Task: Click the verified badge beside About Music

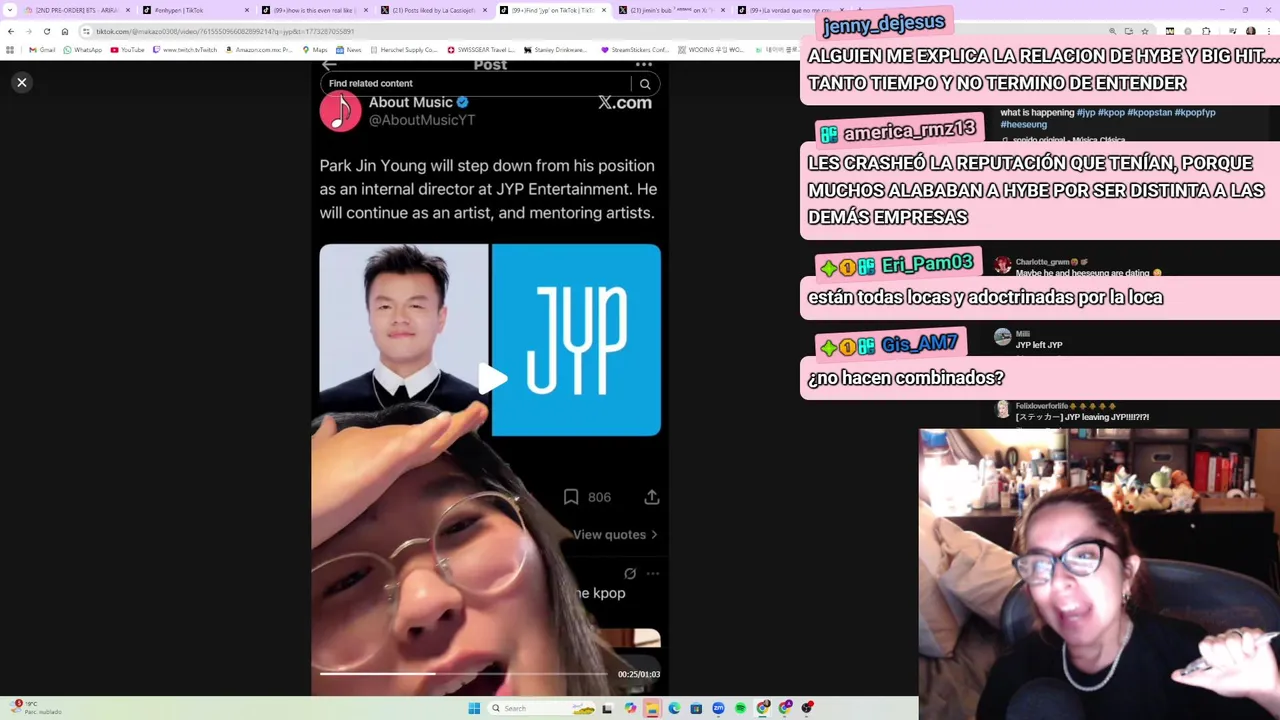Action: [x=463, y=102]
